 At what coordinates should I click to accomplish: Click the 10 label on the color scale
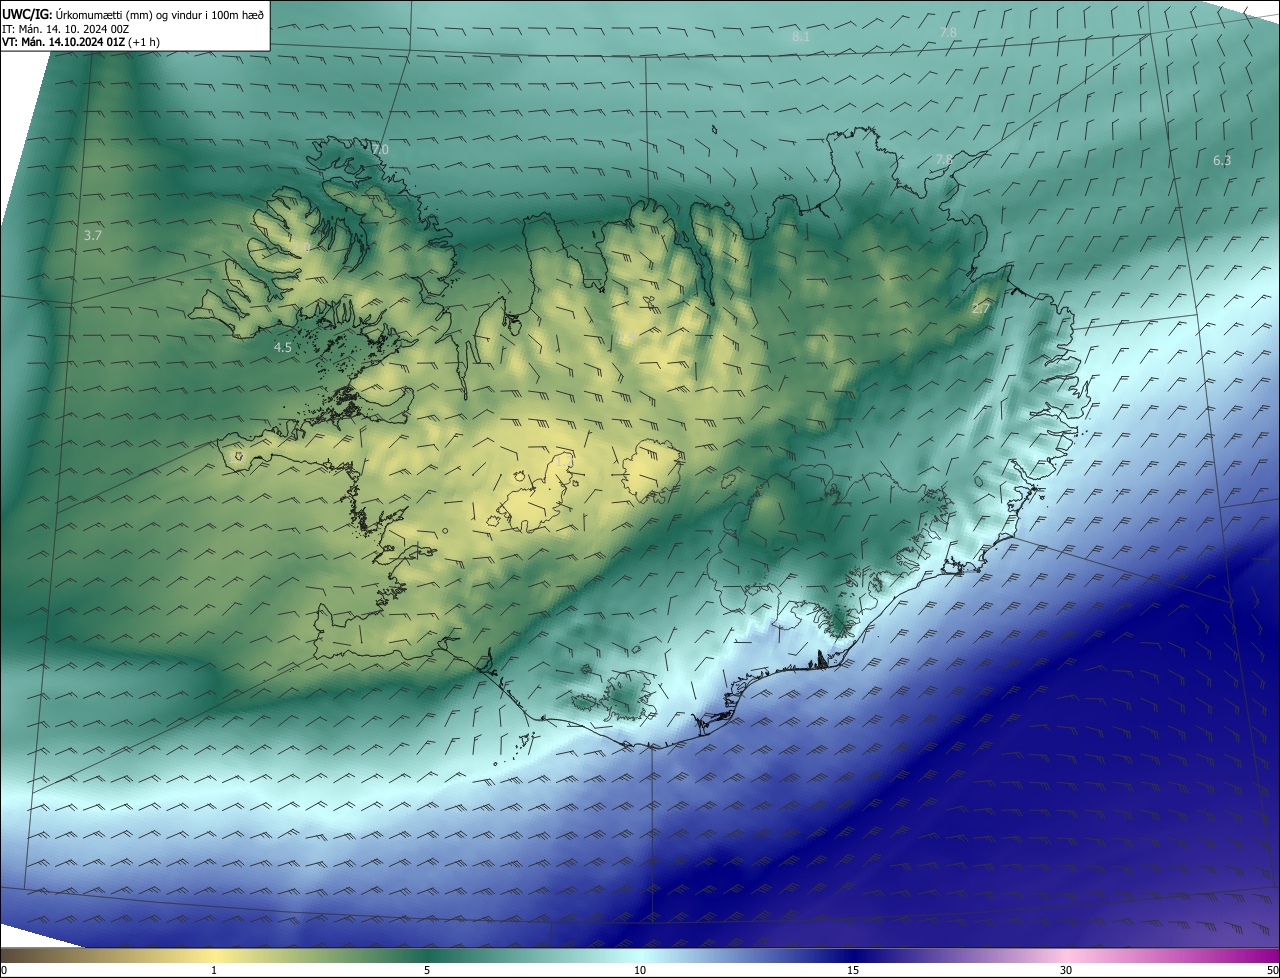click(640, 970)
